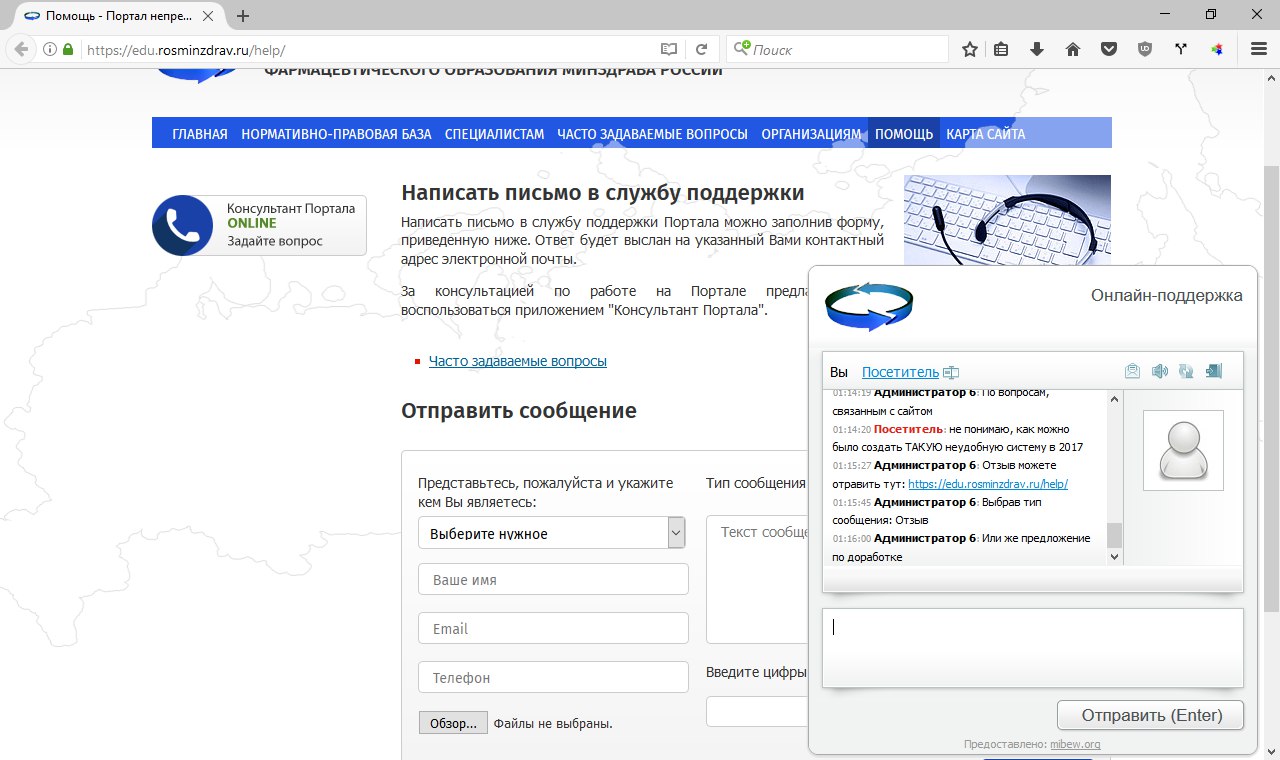Click the colorful star extension icon
Viewport: 1280px width, 760px height.
(1217, 49)
